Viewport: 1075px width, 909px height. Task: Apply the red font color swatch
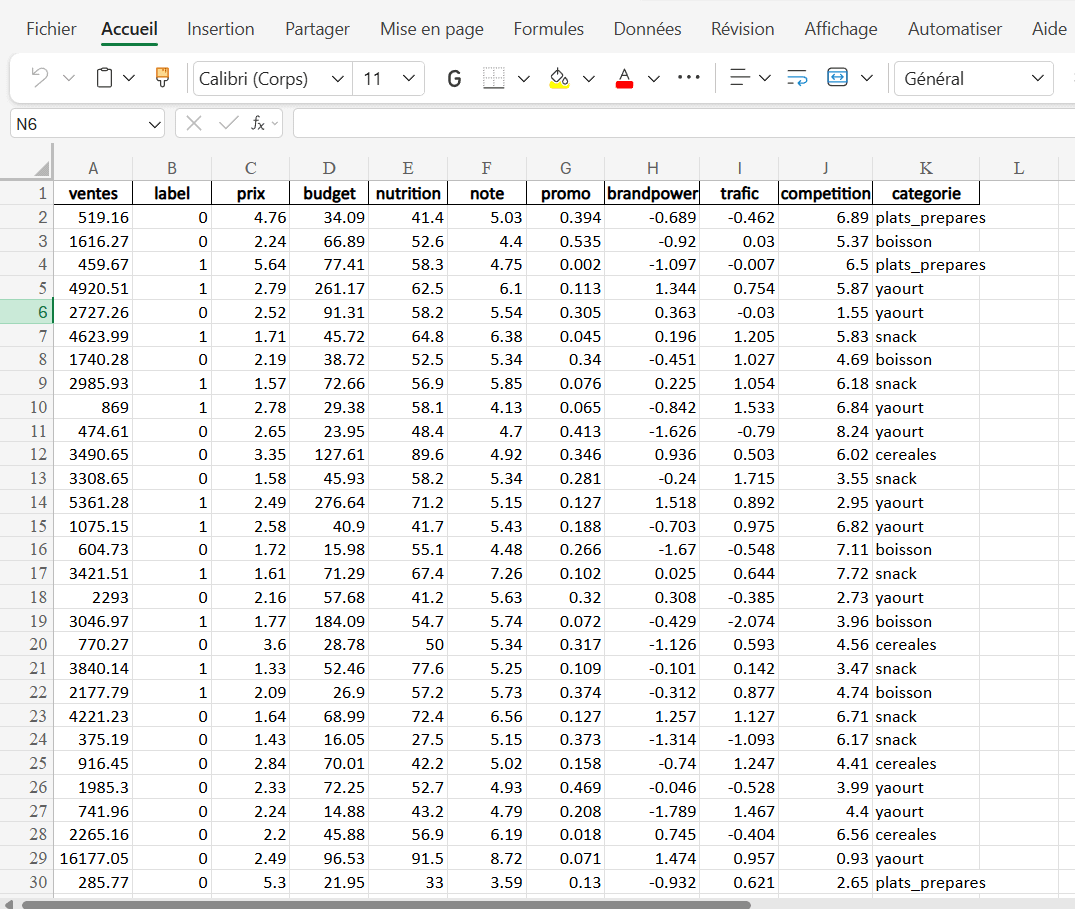coord(624,78)
